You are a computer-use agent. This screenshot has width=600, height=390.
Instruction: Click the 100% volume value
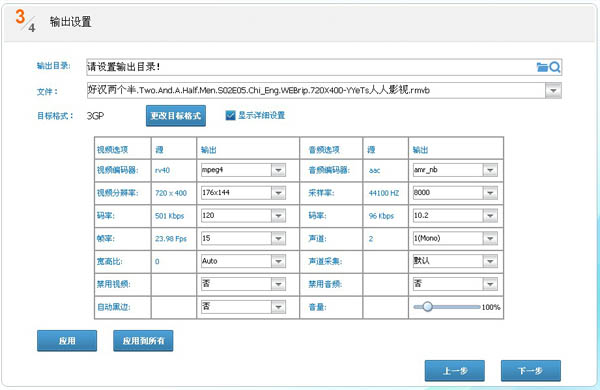[491, 307]
